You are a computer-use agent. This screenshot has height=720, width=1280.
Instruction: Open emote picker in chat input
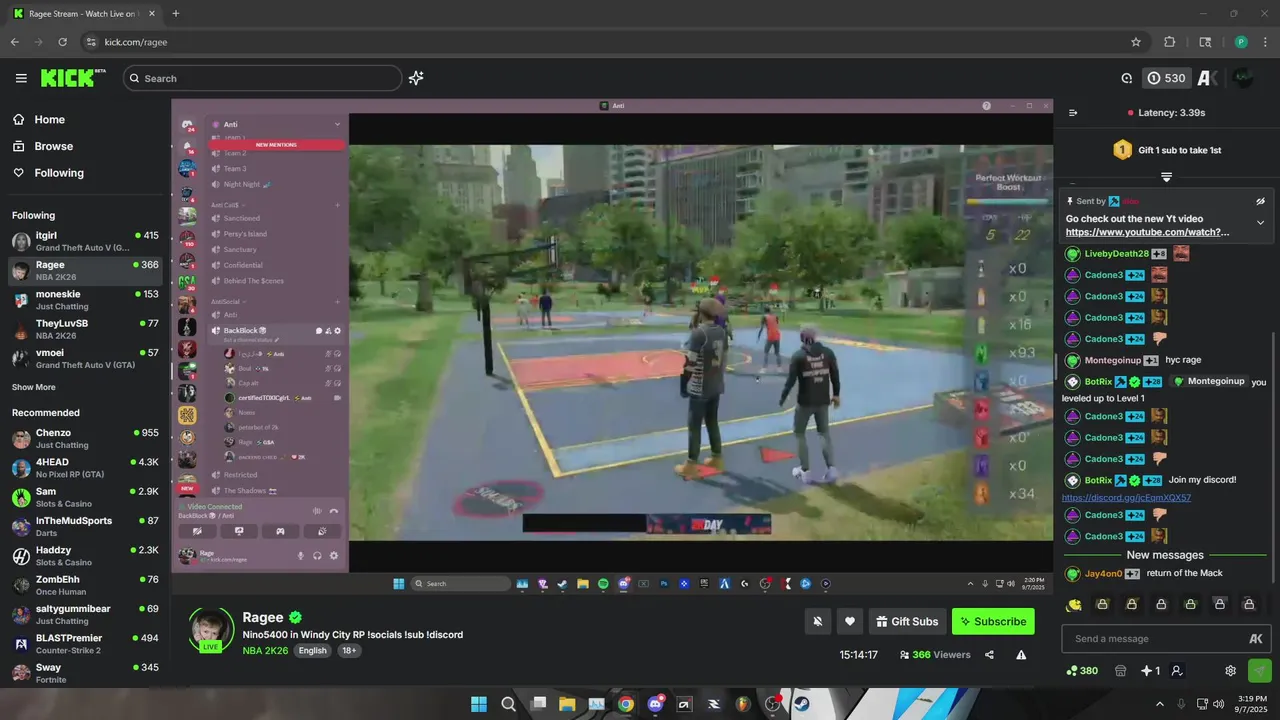pos(1256,639)
